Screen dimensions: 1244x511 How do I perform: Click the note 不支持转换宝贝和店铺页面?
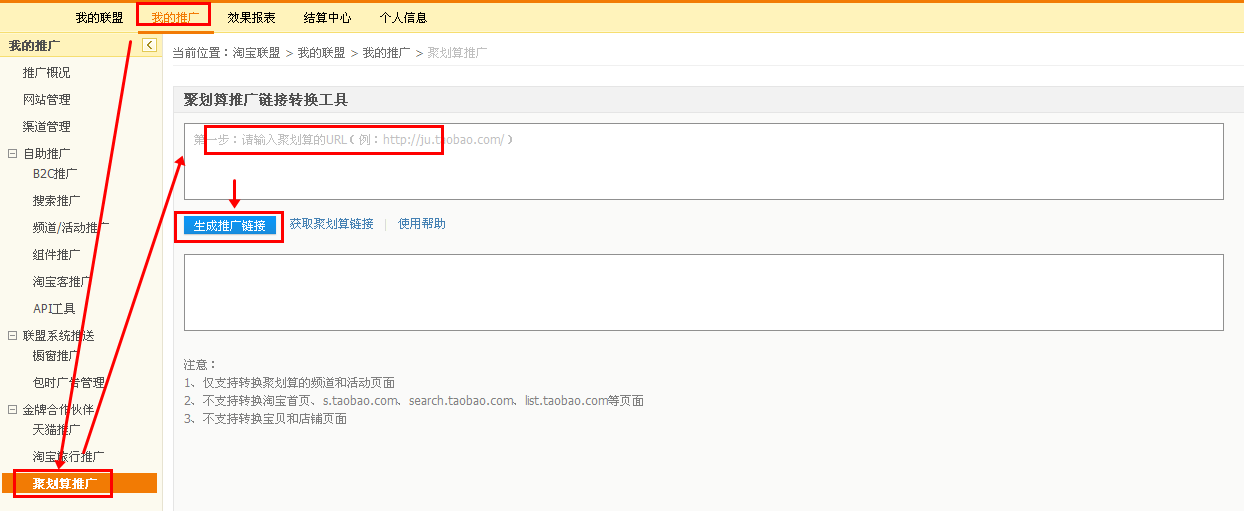tap(275, 419)
